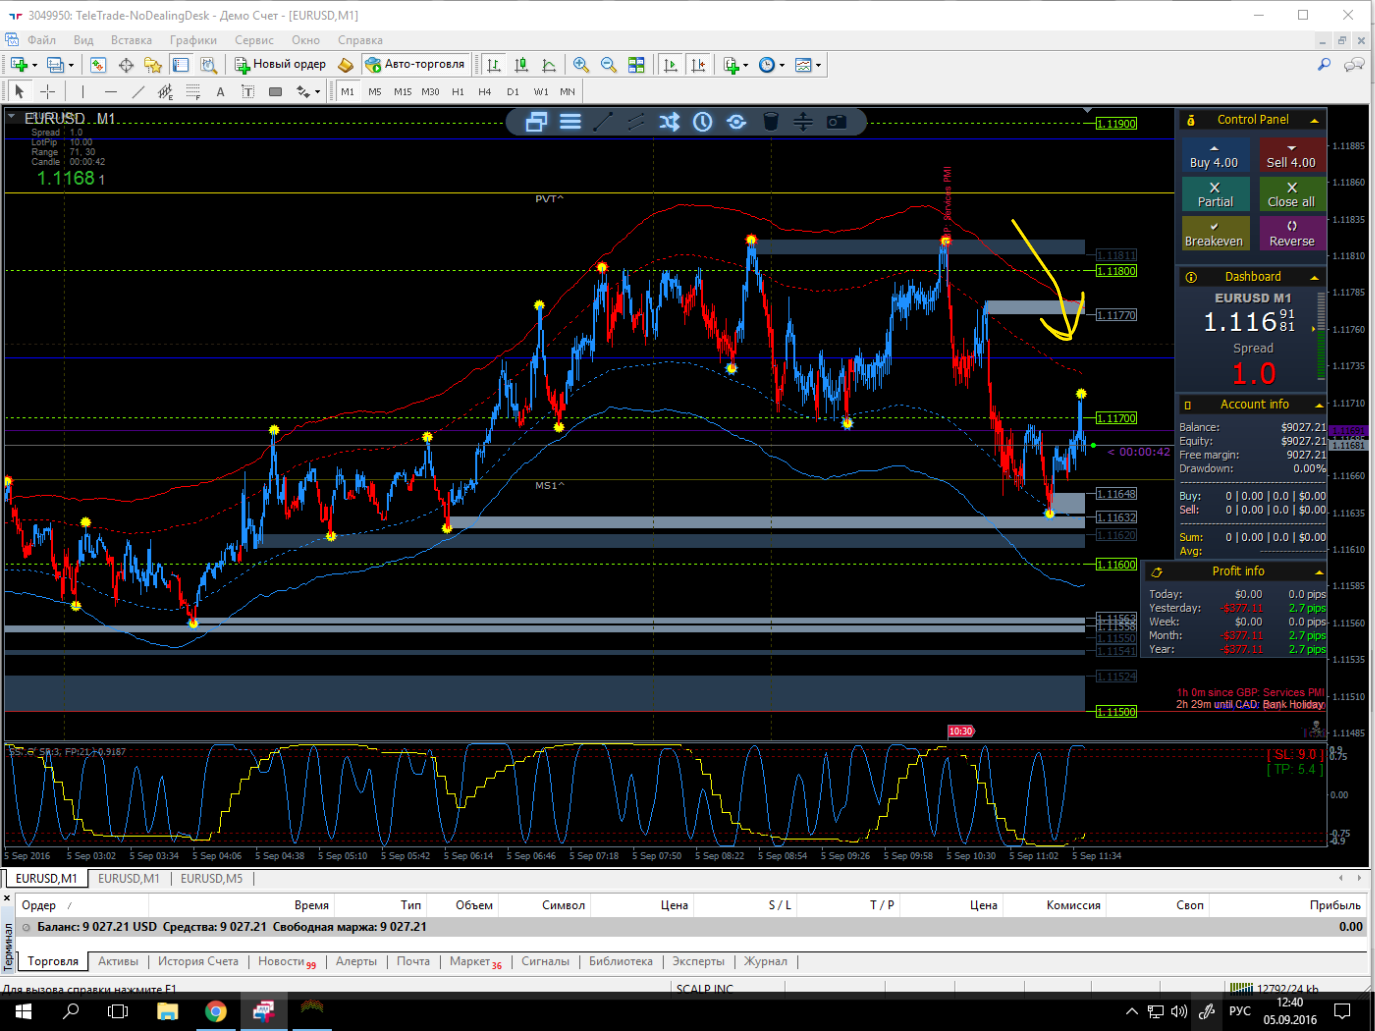1375x1031 pixels.
Task: Open the История Счета terminal tab
Action: click(198, 962)
